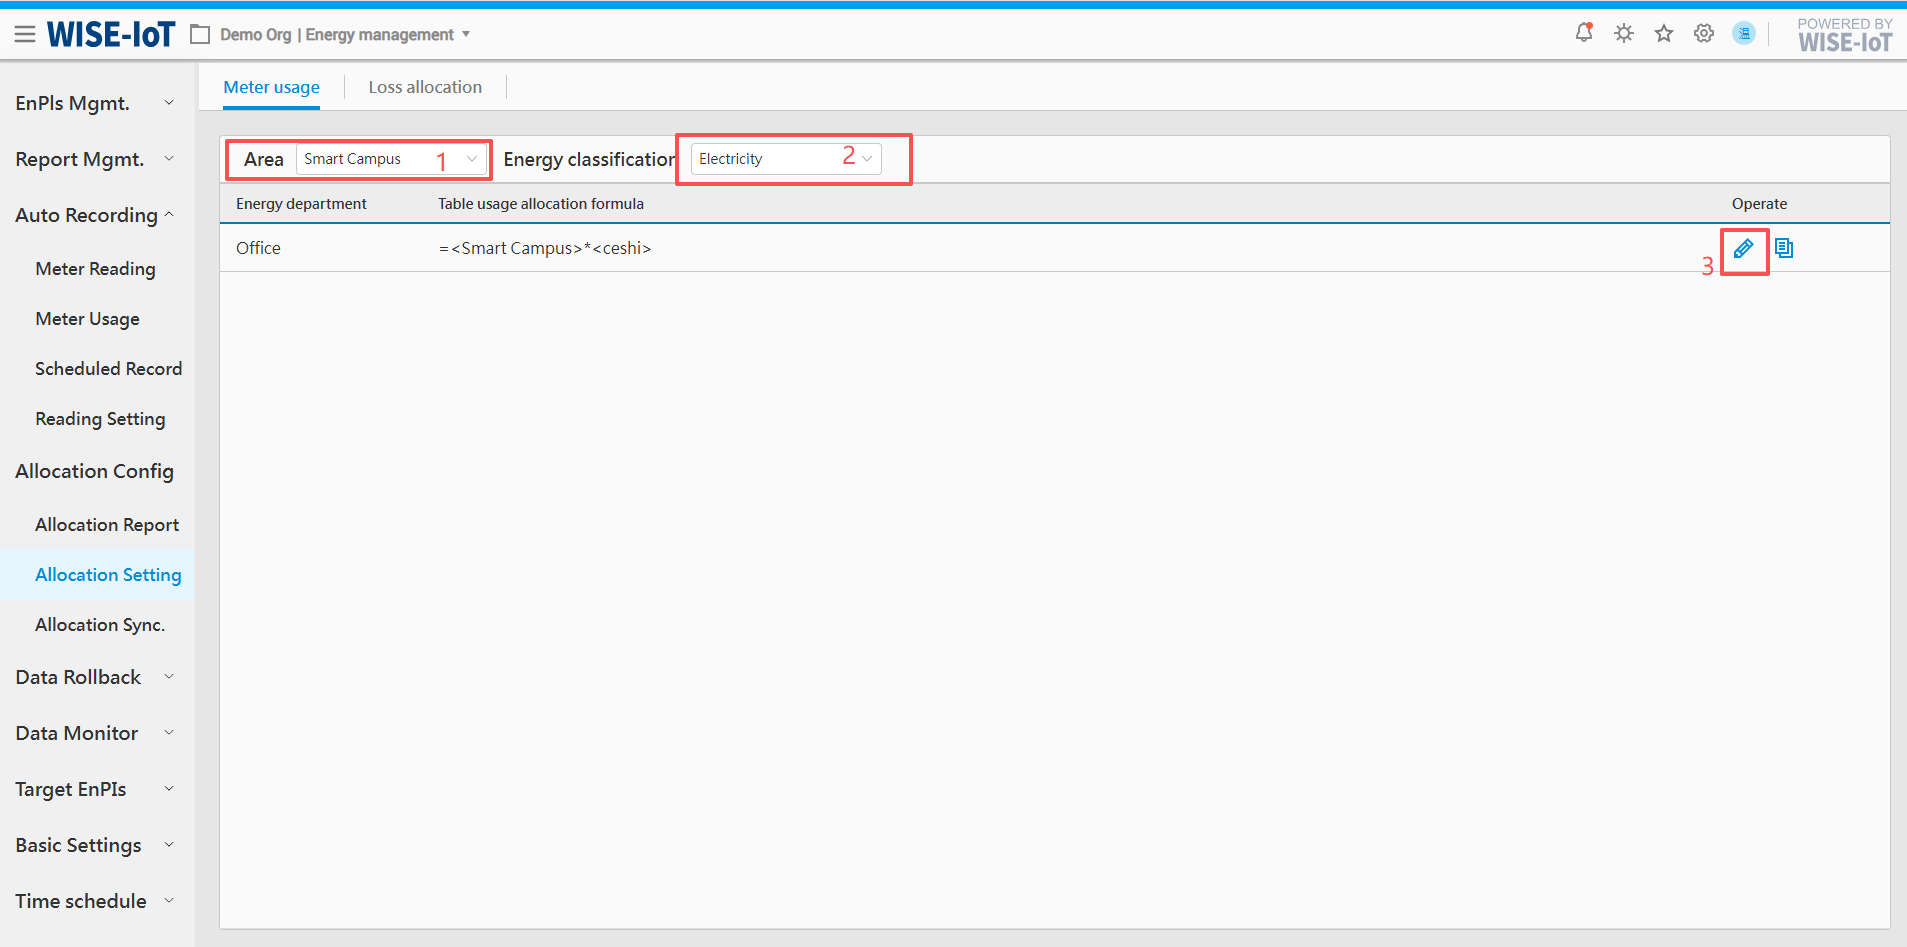Click the copy icon in Office row

pyautogui.click(x=1783, y=248)
